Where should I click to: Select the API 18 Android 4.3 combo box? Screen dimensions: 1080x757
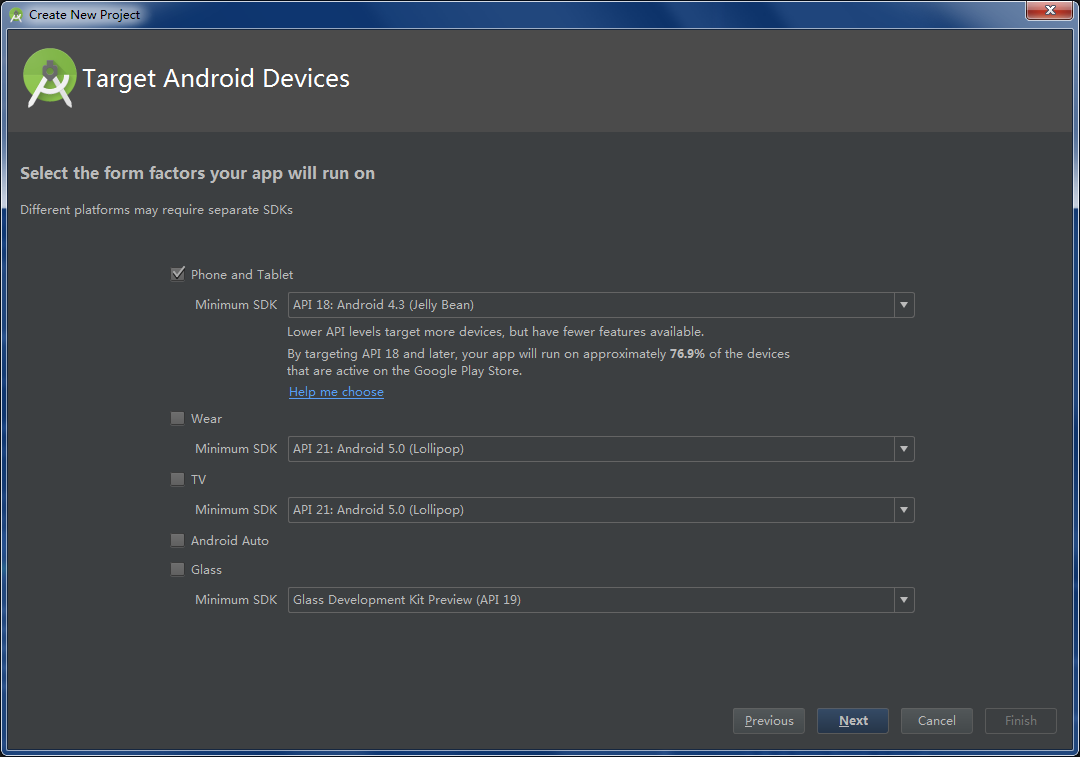point(601,305)
